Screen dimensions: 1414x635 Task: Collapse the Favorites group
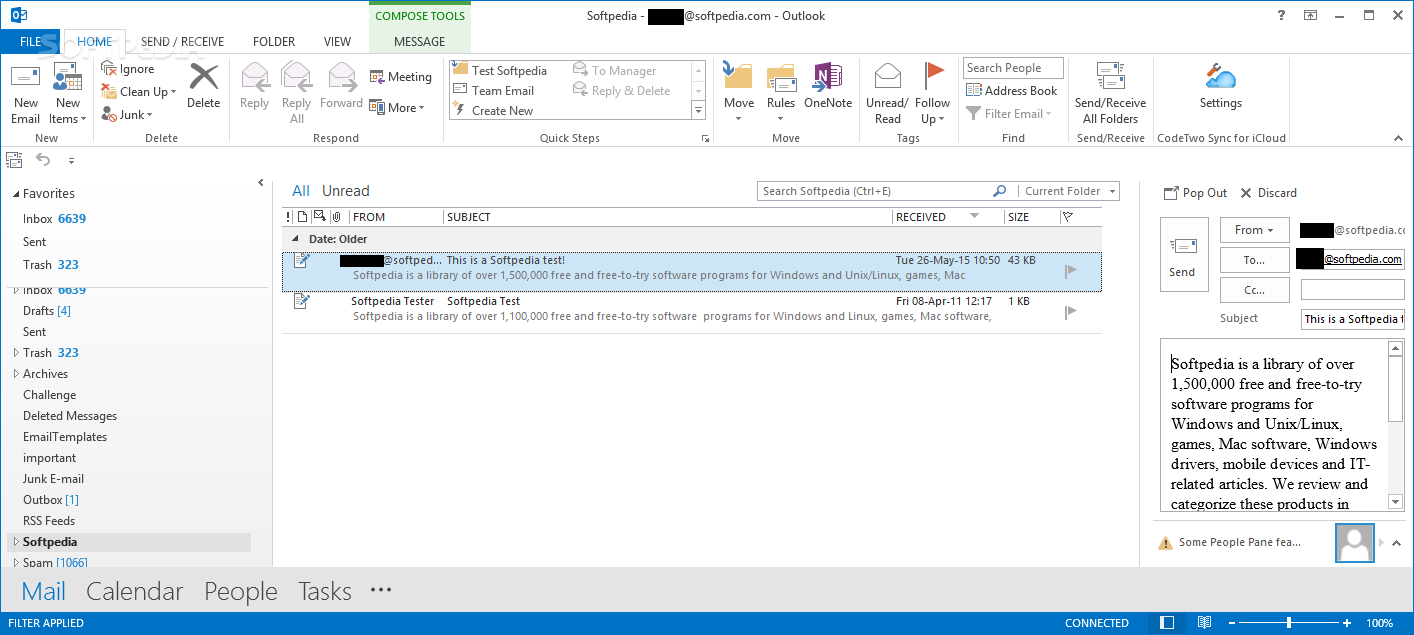point(14,194)
